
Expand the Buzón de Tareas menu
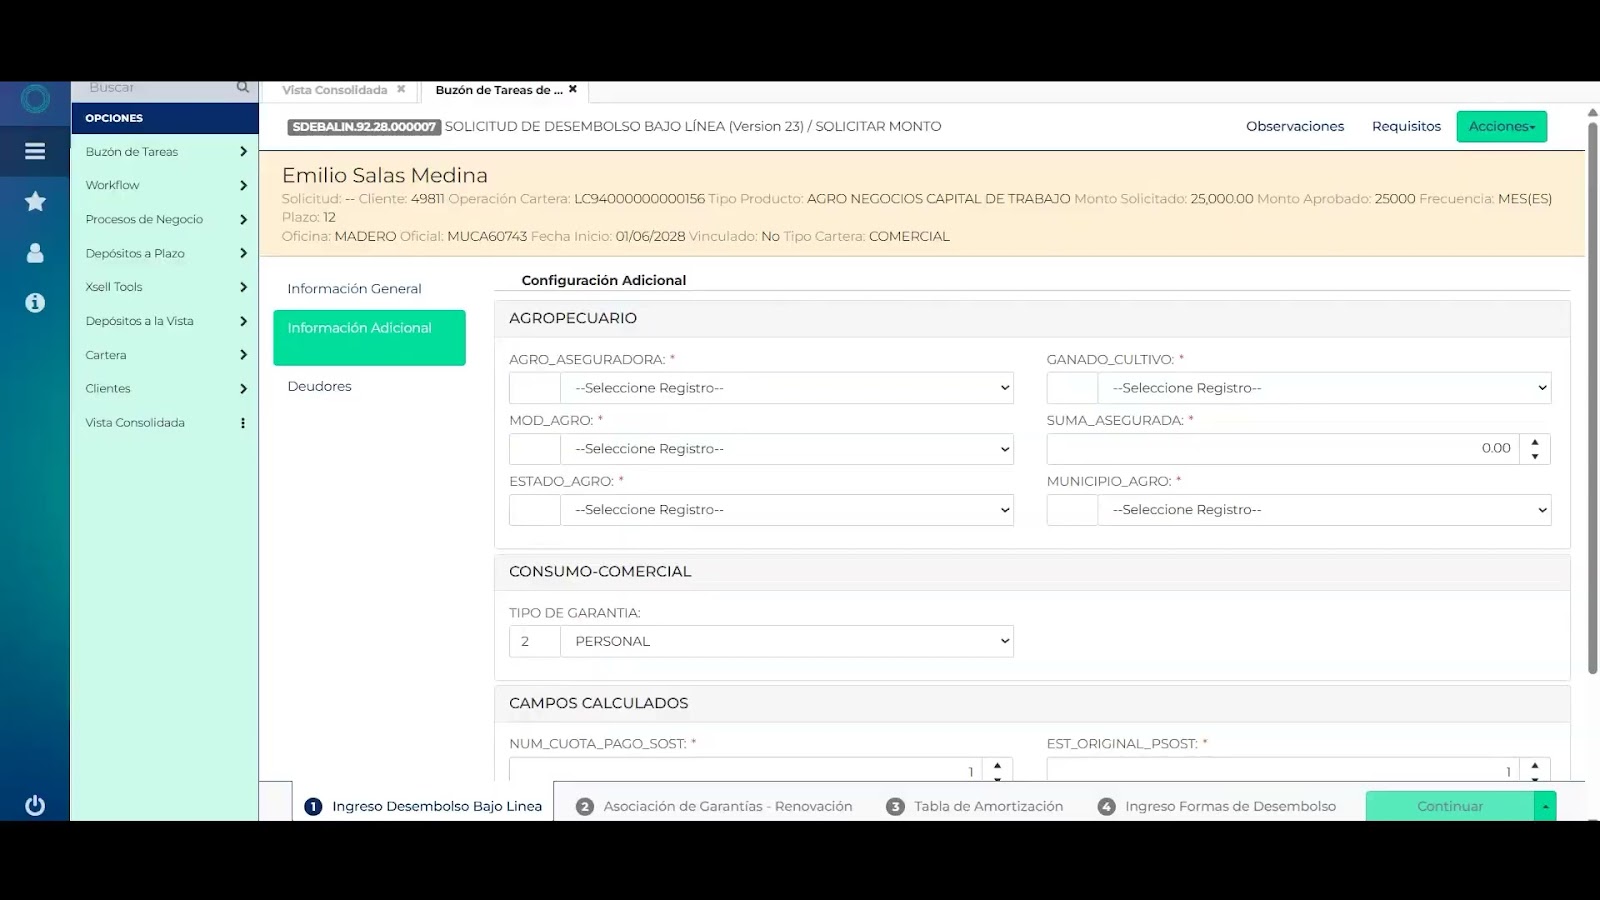click(163, 151)
